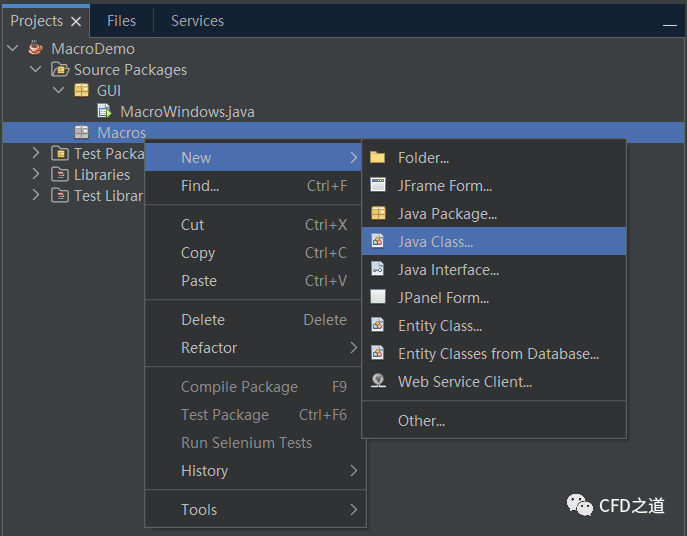Switch to the Services tab
This screenshot has width=687, height=536.
click(x=197, y=21)
